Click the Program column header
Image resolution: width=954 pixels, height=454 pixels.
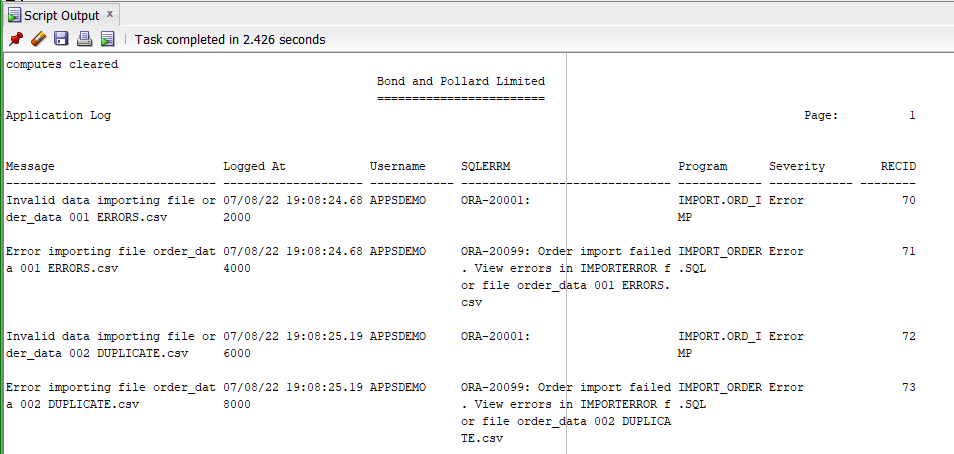[703, 166]
